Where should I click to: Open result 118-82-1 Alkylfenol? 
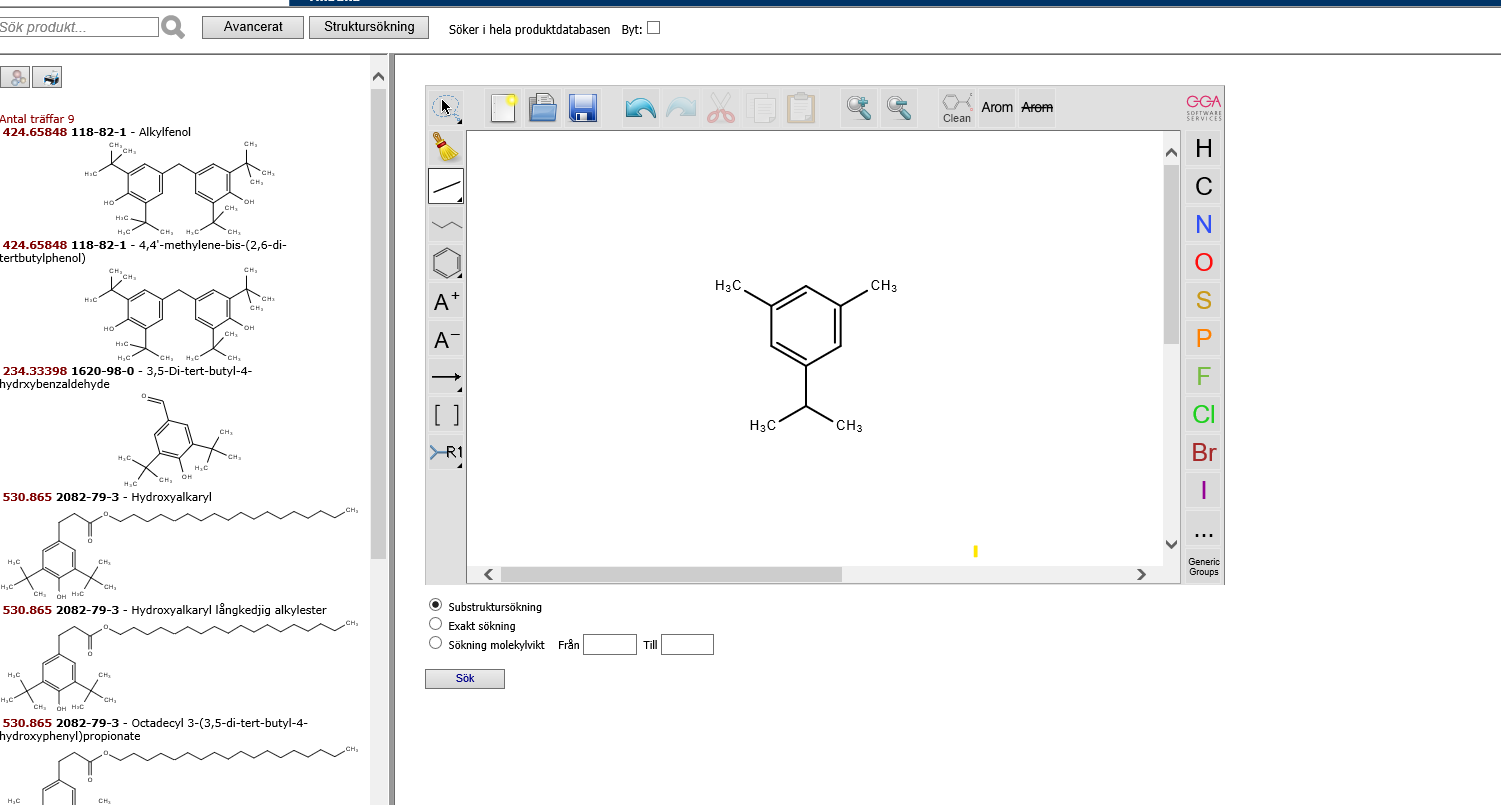tap(97, 132)
